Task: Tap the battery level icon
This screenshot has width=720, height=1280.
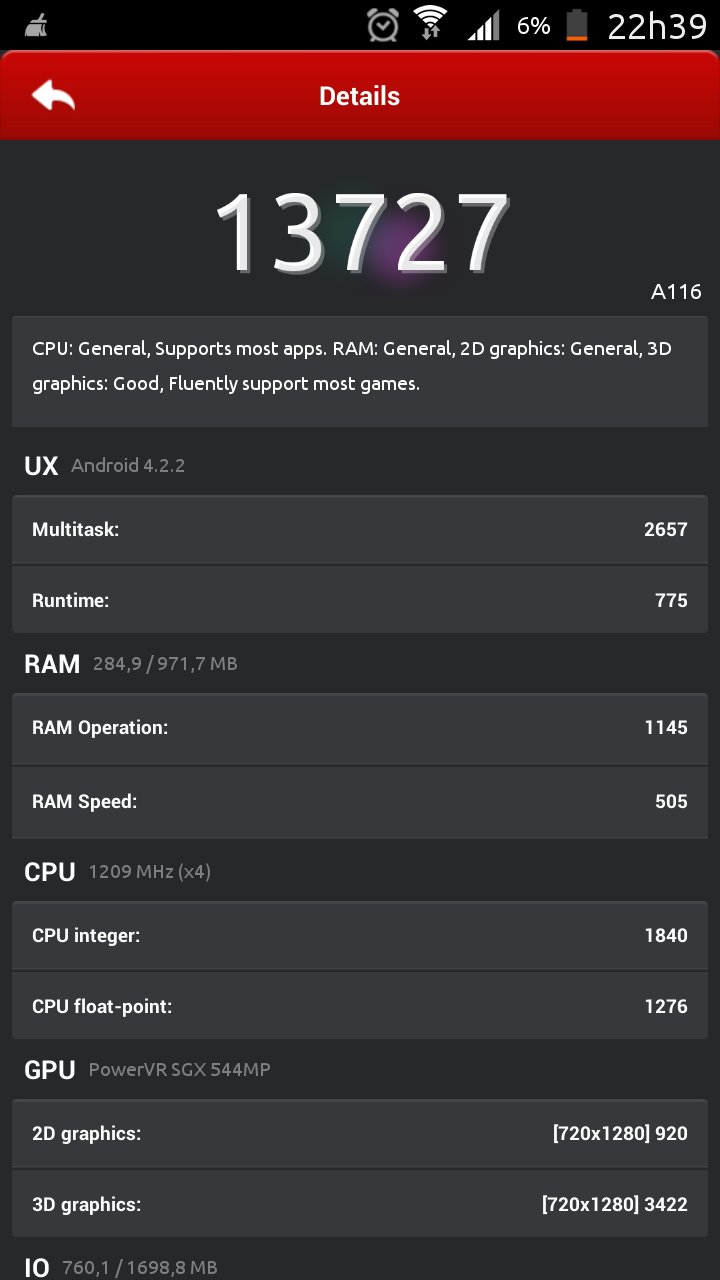Action: (x=577, y=25)
